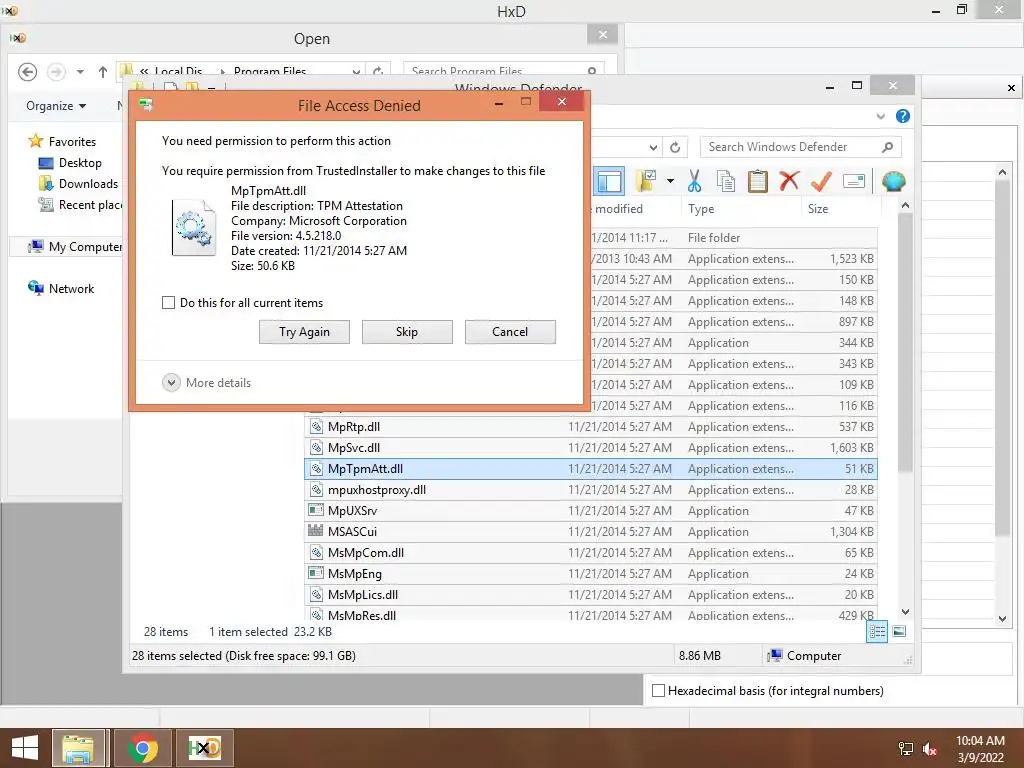
Task: Click the blue Help question mark icon
Action: pos(903,116)
